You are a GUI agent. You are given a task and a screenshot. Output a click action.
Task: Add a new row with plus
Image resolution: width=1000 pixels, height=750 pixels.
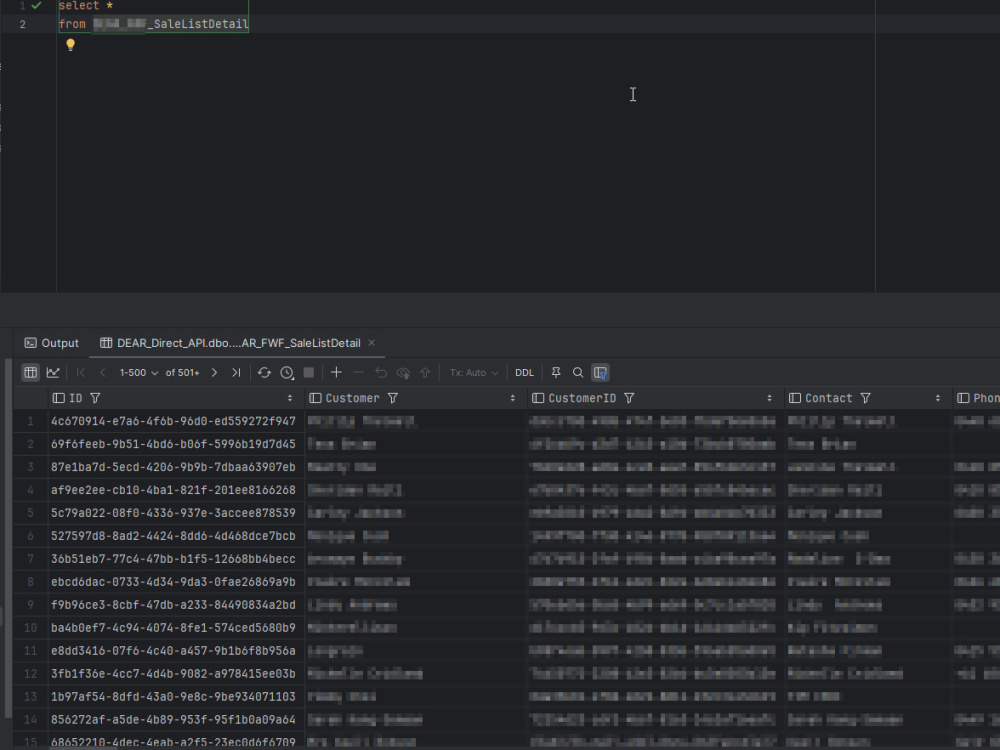coord(336,372)
